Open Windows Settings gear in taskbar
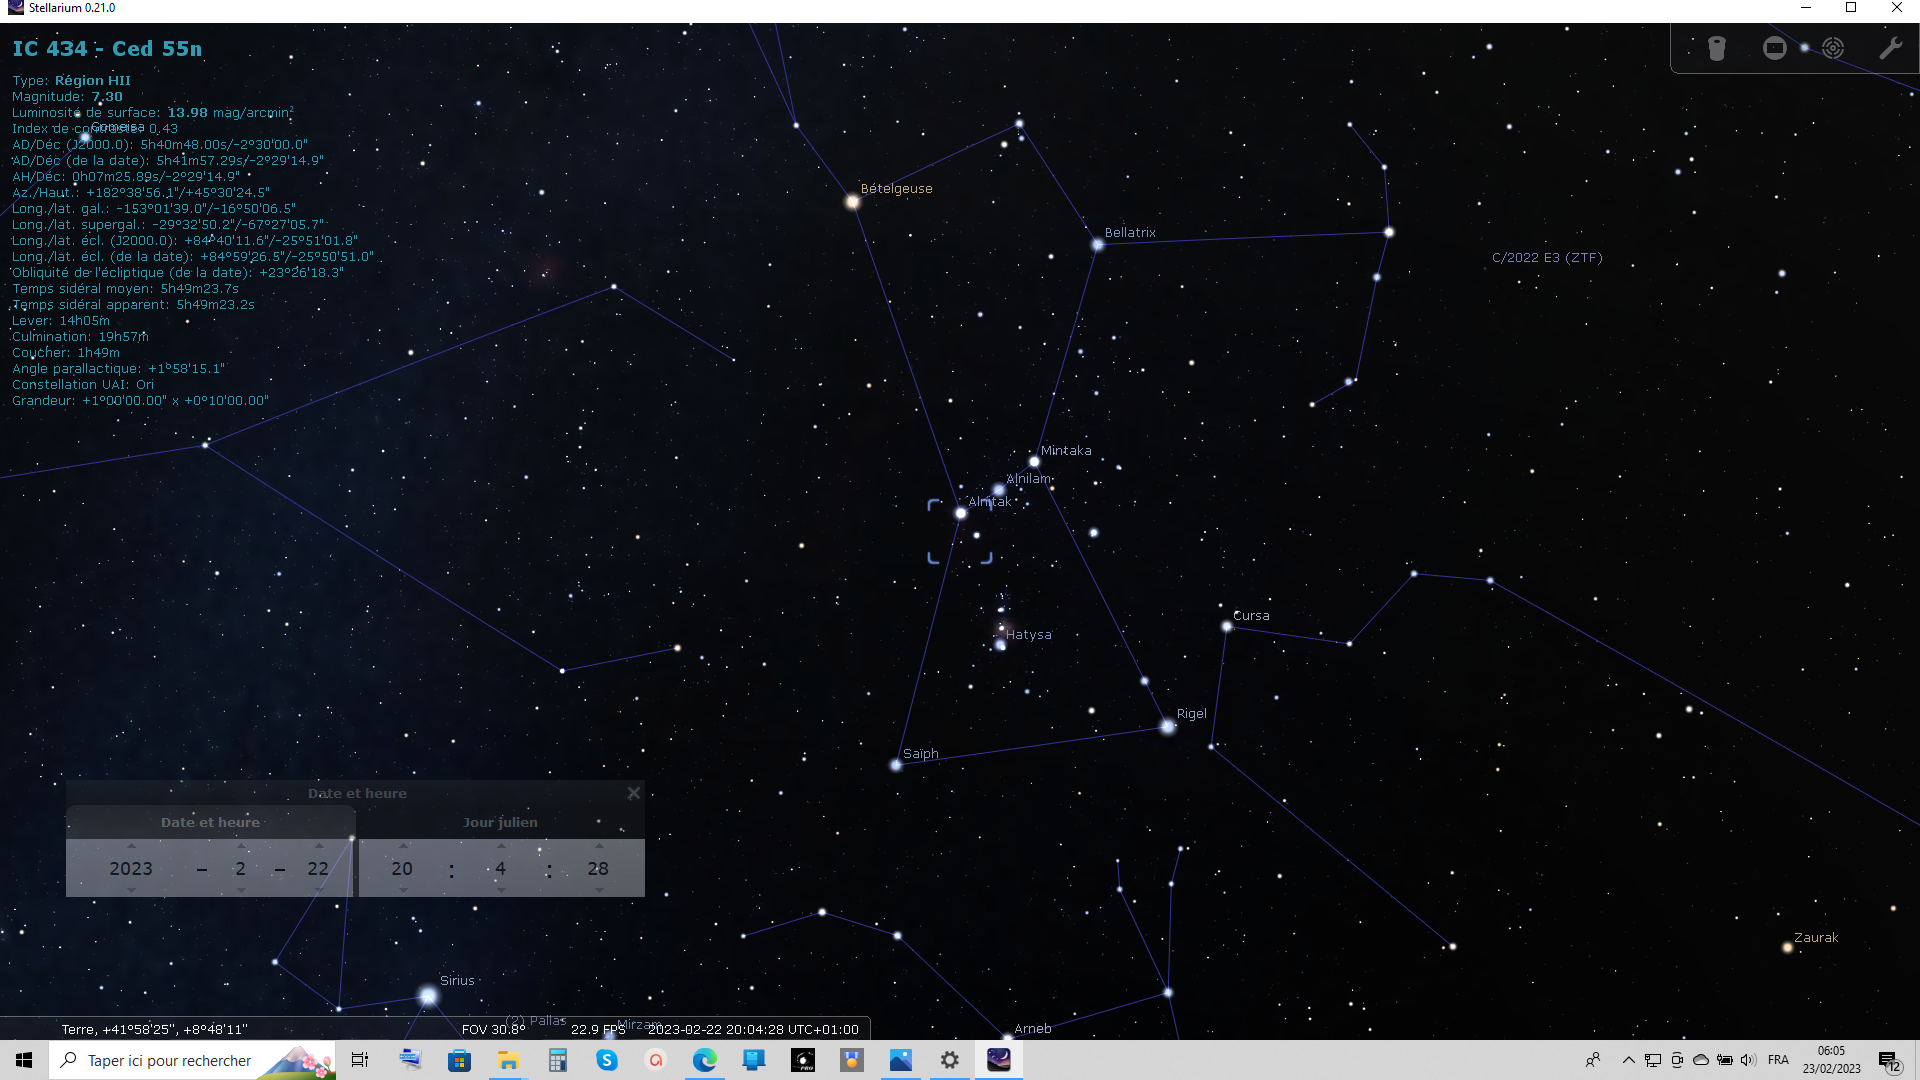Viewport: 1920px width, 1080px height. click(x=949, y=1060)
